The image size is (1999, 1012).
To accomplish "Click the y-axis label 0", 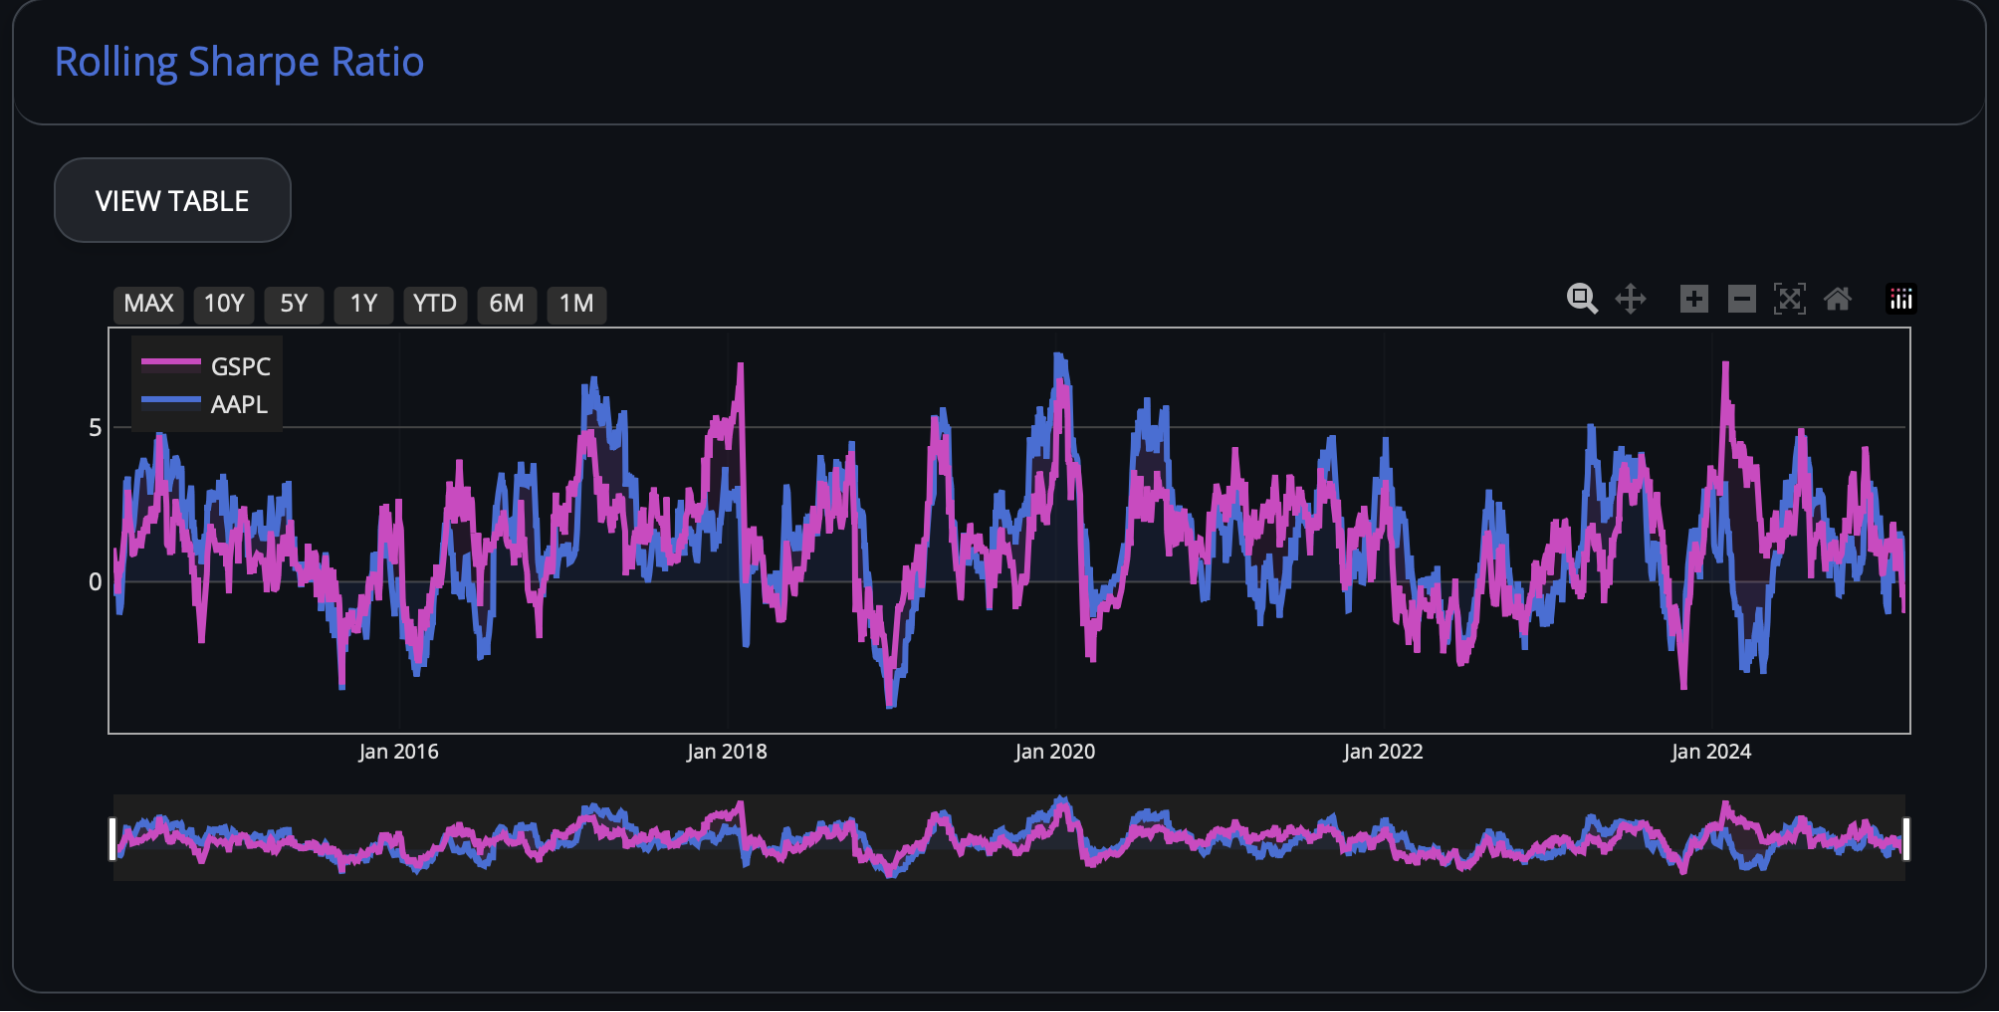I will coord(95,582).
